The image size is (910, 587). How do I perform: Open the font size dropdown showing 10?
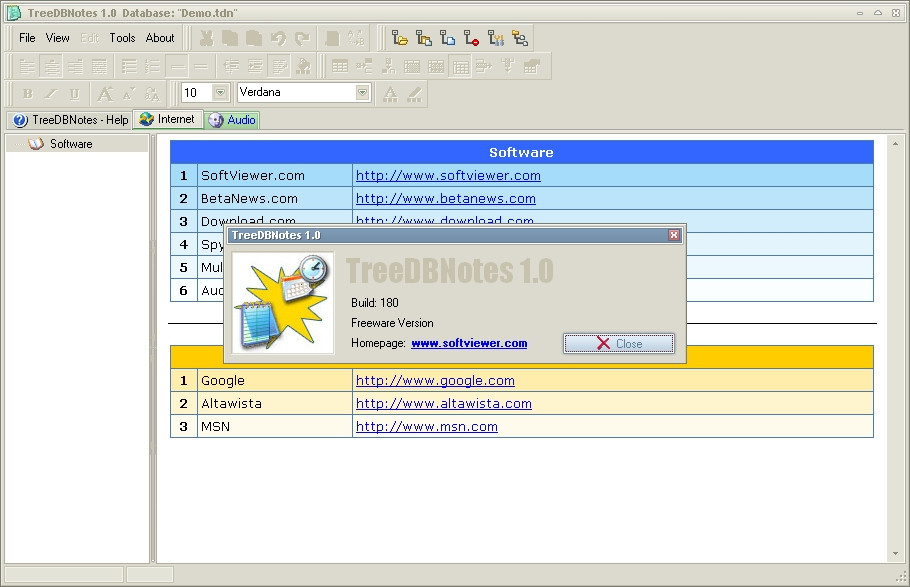coord(220,92)
